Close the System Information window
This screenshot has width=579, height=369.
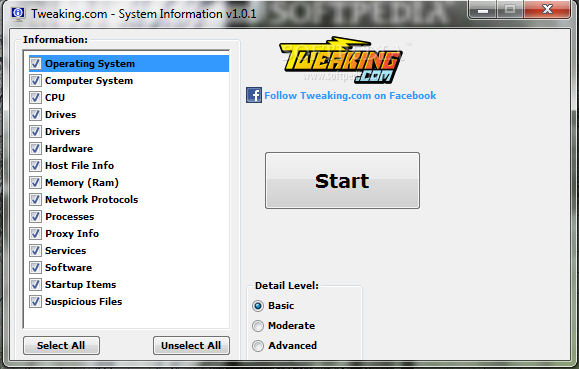(547, 10)
